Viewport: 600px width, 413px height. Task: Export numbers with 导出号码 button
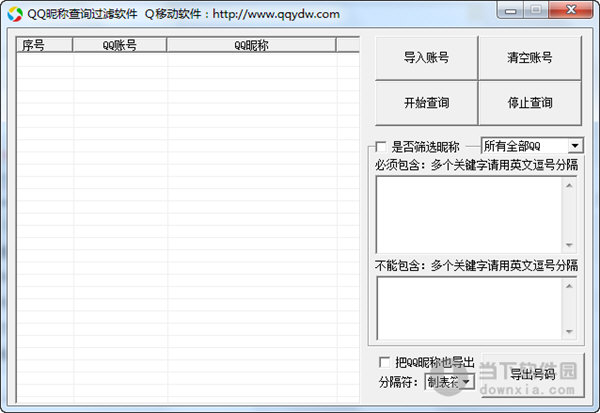click(x=533, y=375)
